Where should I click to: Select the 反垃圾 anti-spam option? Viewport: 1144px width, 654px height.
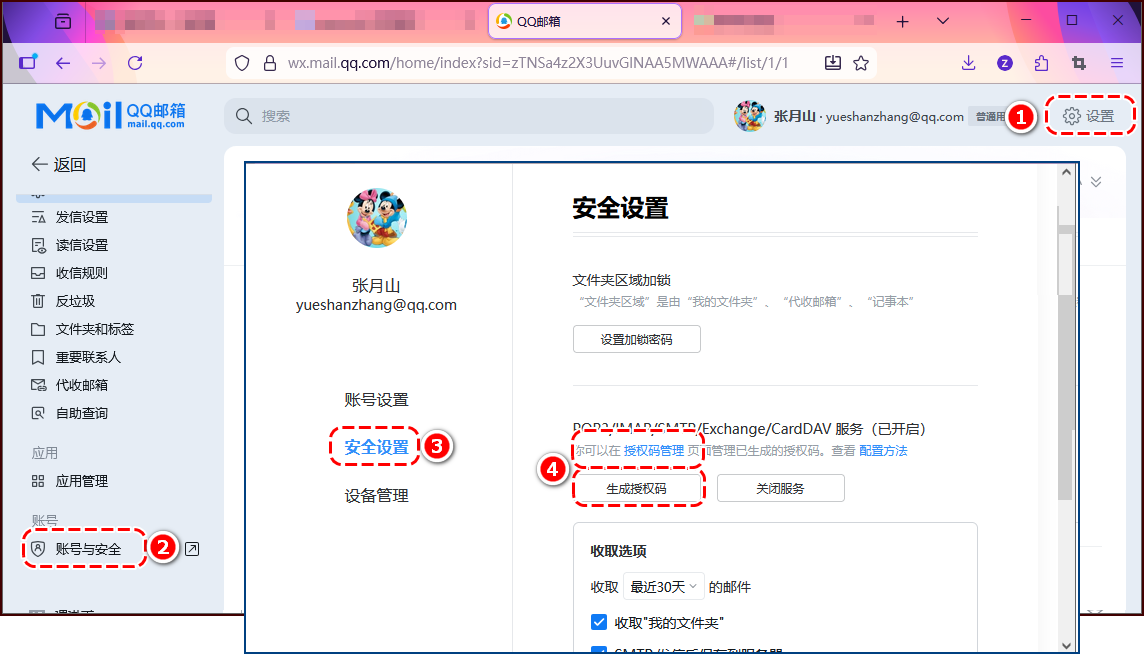point(76,300)
